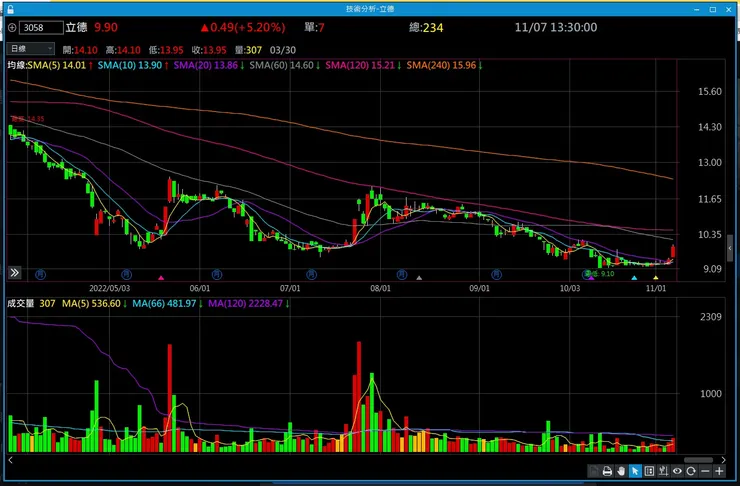The height and width of the screenshot is (486, 740).
Task: Click the print icon in the bottom toolbar
Action: pyautogui.click(x=607, y=471)
